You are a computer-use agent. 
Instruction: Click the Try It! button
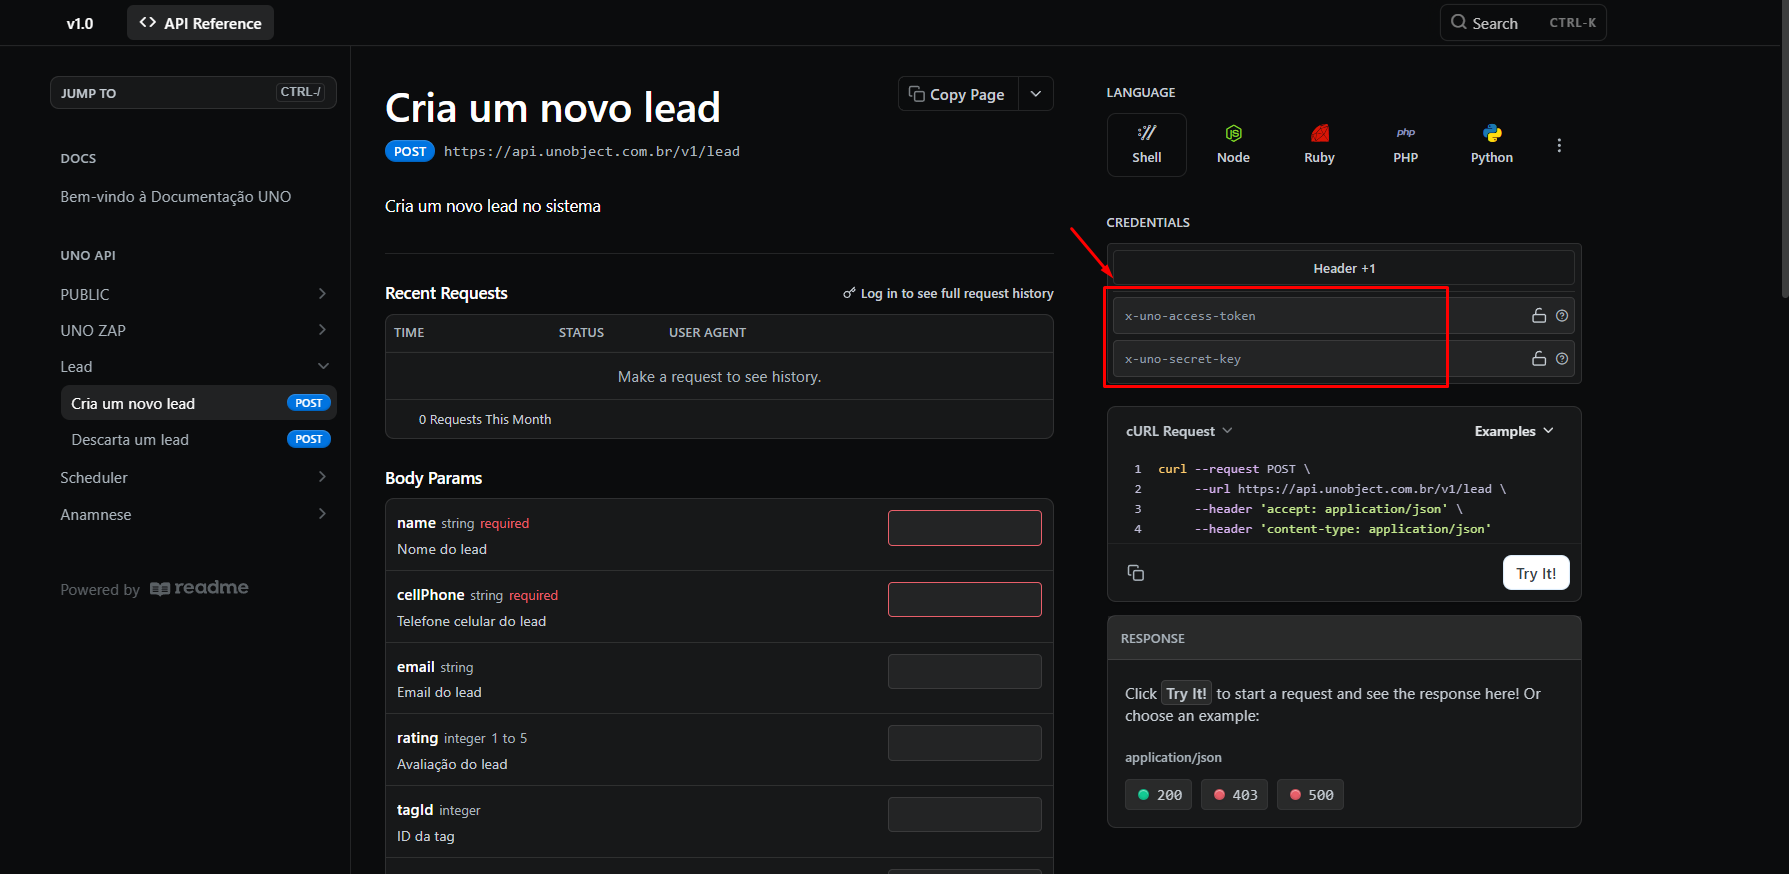(1536, 573)
